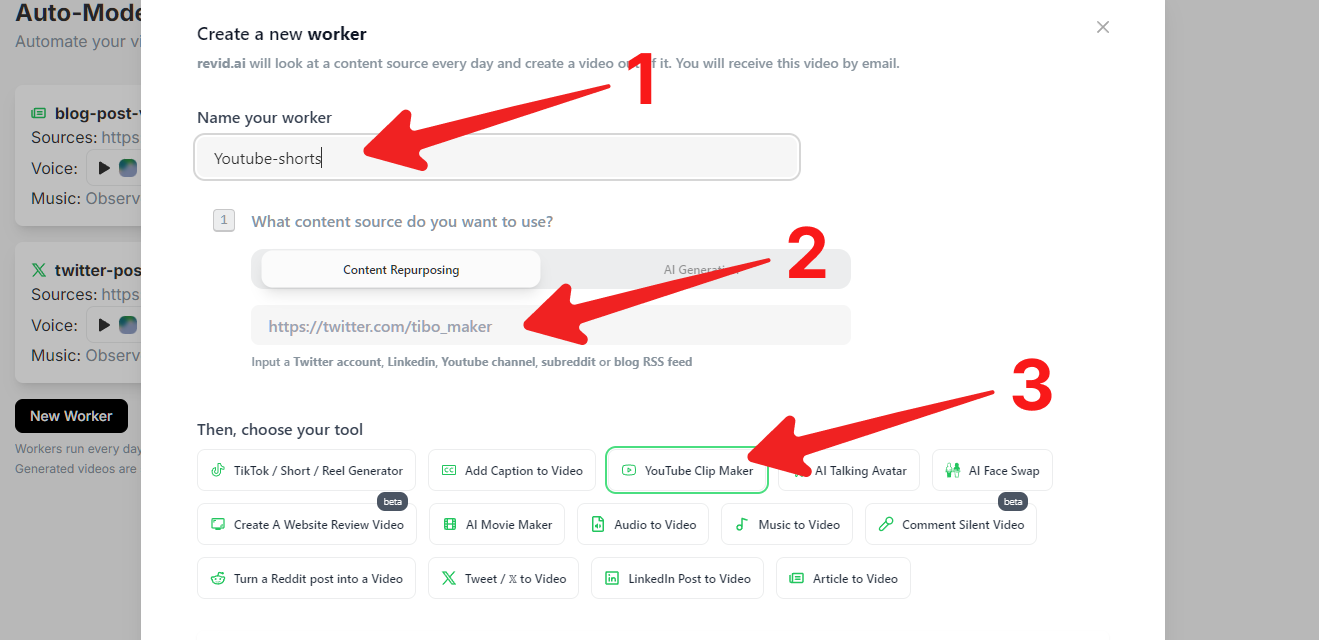Image resolution: width=1319 pixels, height=640 pixels.
Task: Choose the YouTube Clip Maker tool
Action: (686, 470)
